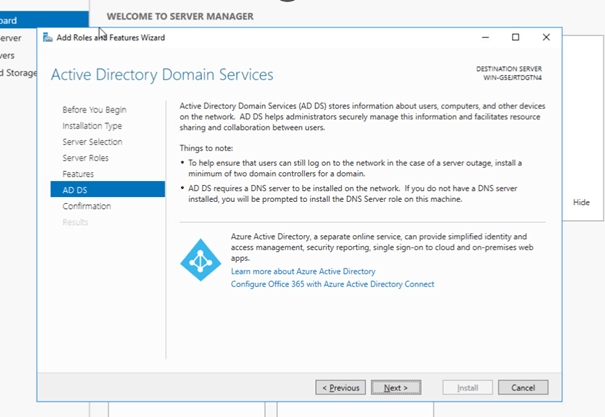Select the highlighted AD DS step
This screenshot has width=605, height=417.
(74, 189)
